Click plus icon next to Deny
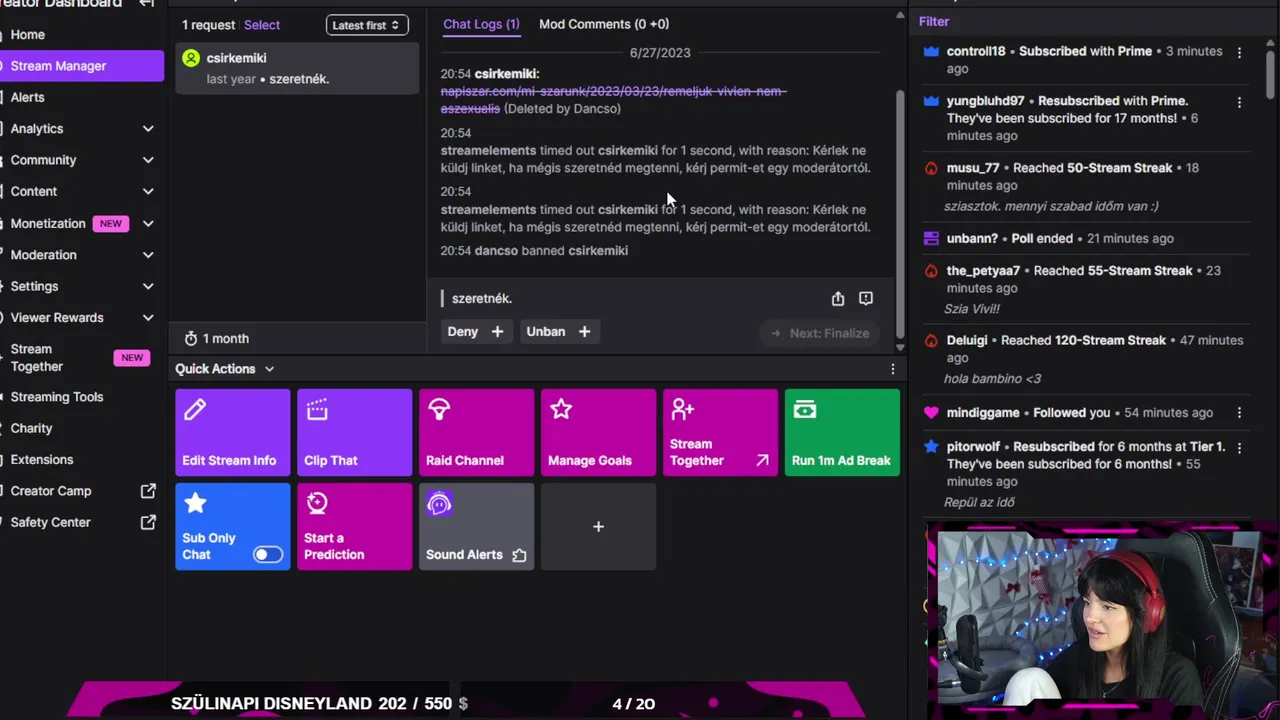 click(x=497, y=331)
